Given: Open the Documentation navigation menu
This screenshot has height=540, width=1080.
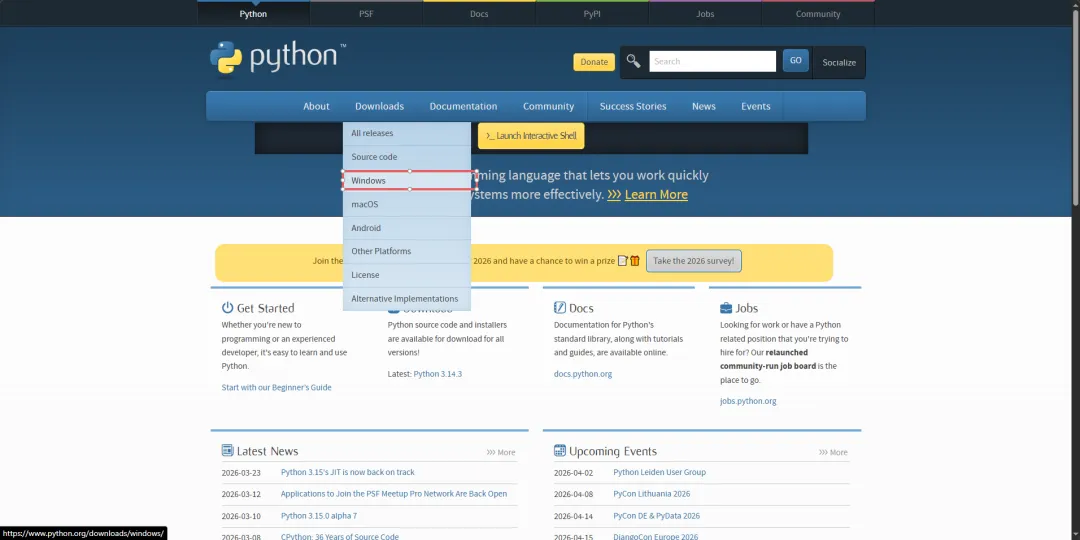Looking at the screenshot, I should tap(464, 106).
